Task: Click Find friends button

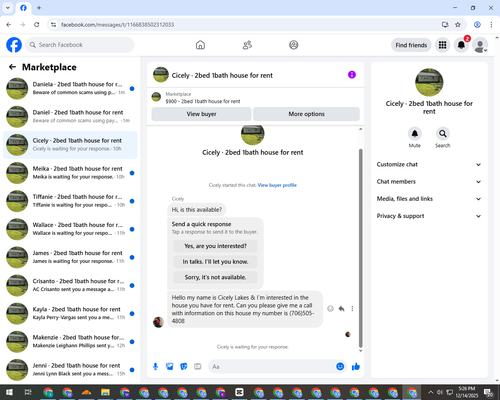Action: tap(411, 45)
